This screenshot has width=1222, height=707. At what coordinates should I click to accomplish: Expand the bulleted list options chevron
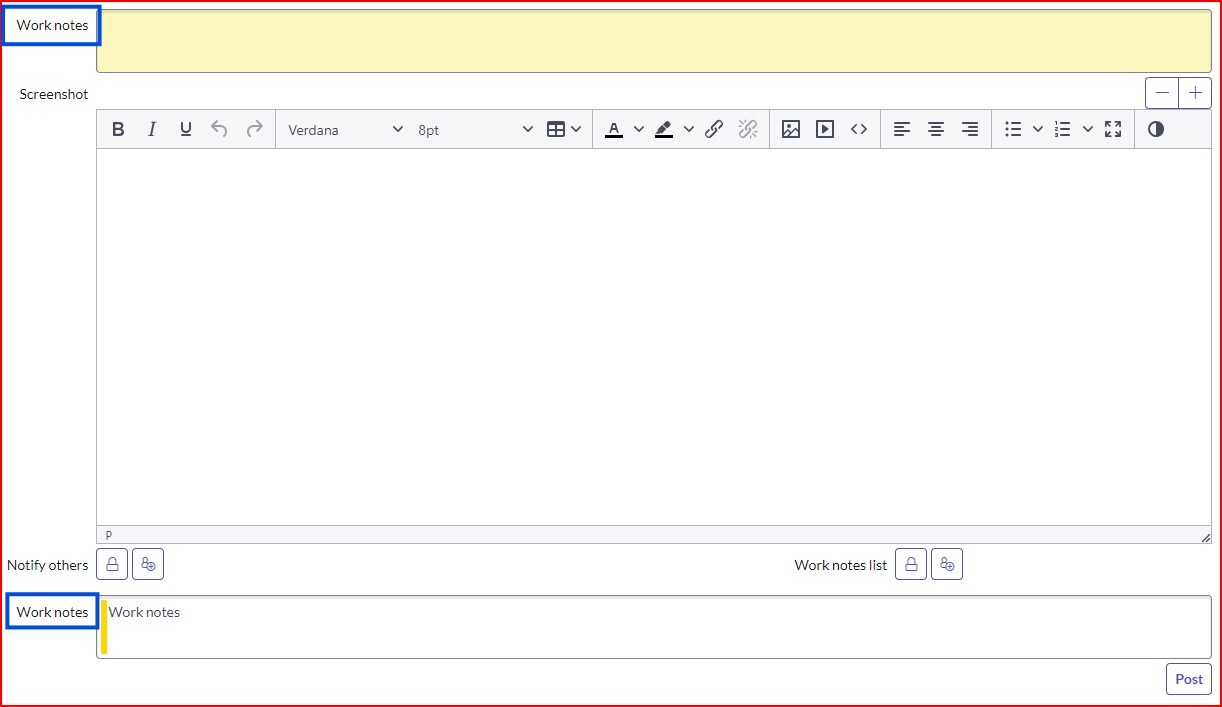[x=1038, y=129]
